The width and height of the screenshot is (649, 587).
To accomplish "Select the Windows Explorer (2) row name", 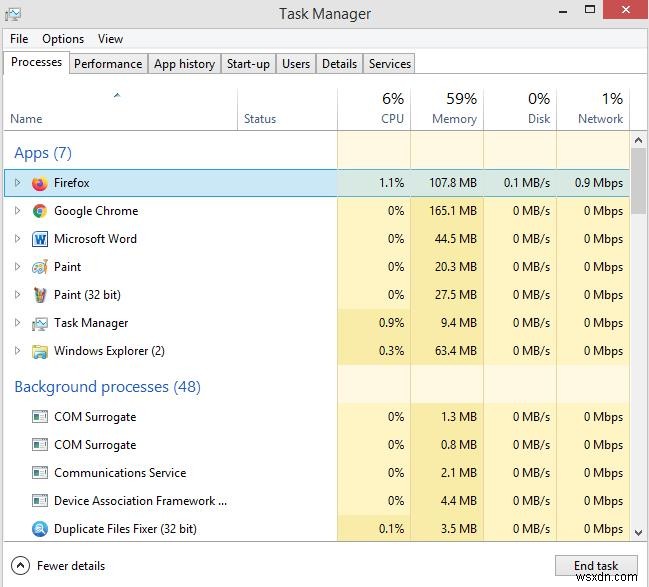I will pos(109,351).
